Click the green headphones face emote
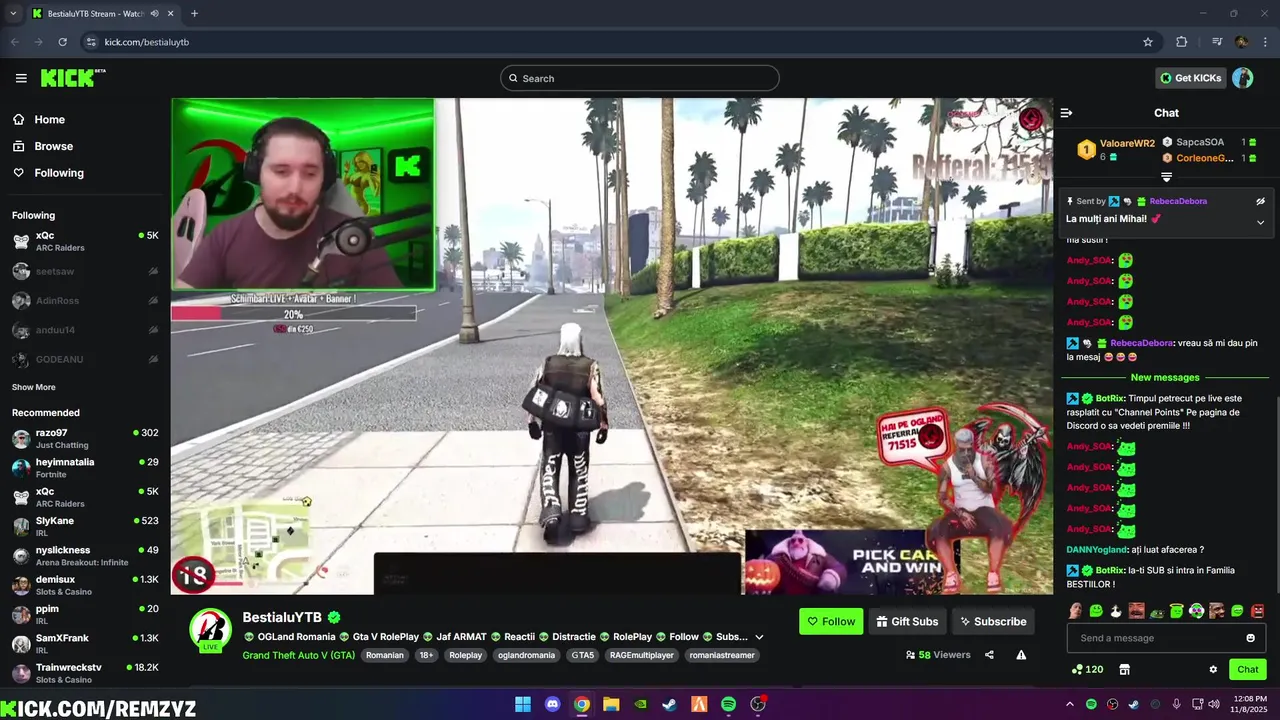This screenshot has height=720, width=1280. pyautogui.click(x=1197, y=610)
